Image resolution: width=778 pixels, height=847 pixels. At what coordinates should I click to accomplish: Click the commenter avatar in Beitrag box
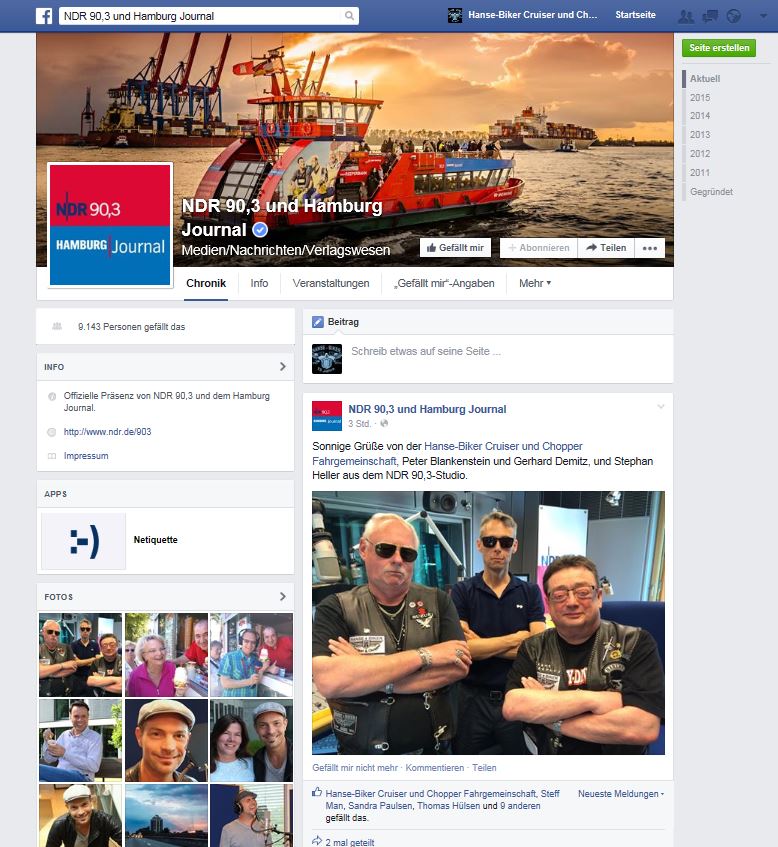coord(327,359)
